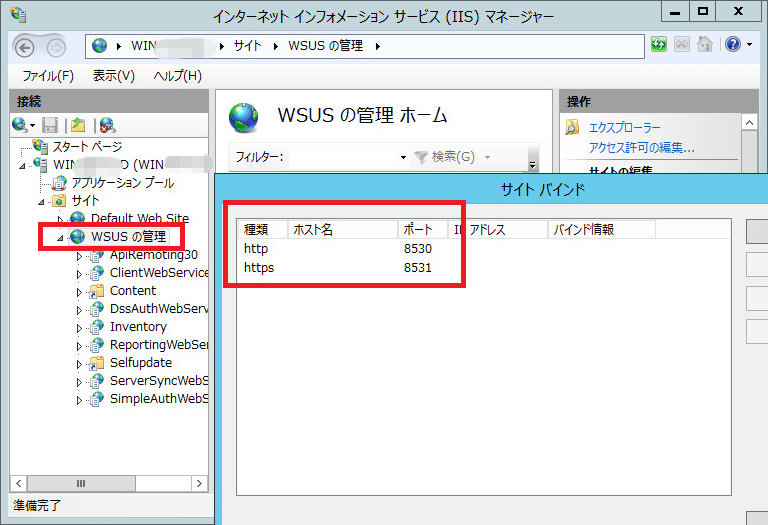This screenshot has width=768, height=525.
Task: Select SimpleAuthWebService tree item
Action: (x=159, y=399)
